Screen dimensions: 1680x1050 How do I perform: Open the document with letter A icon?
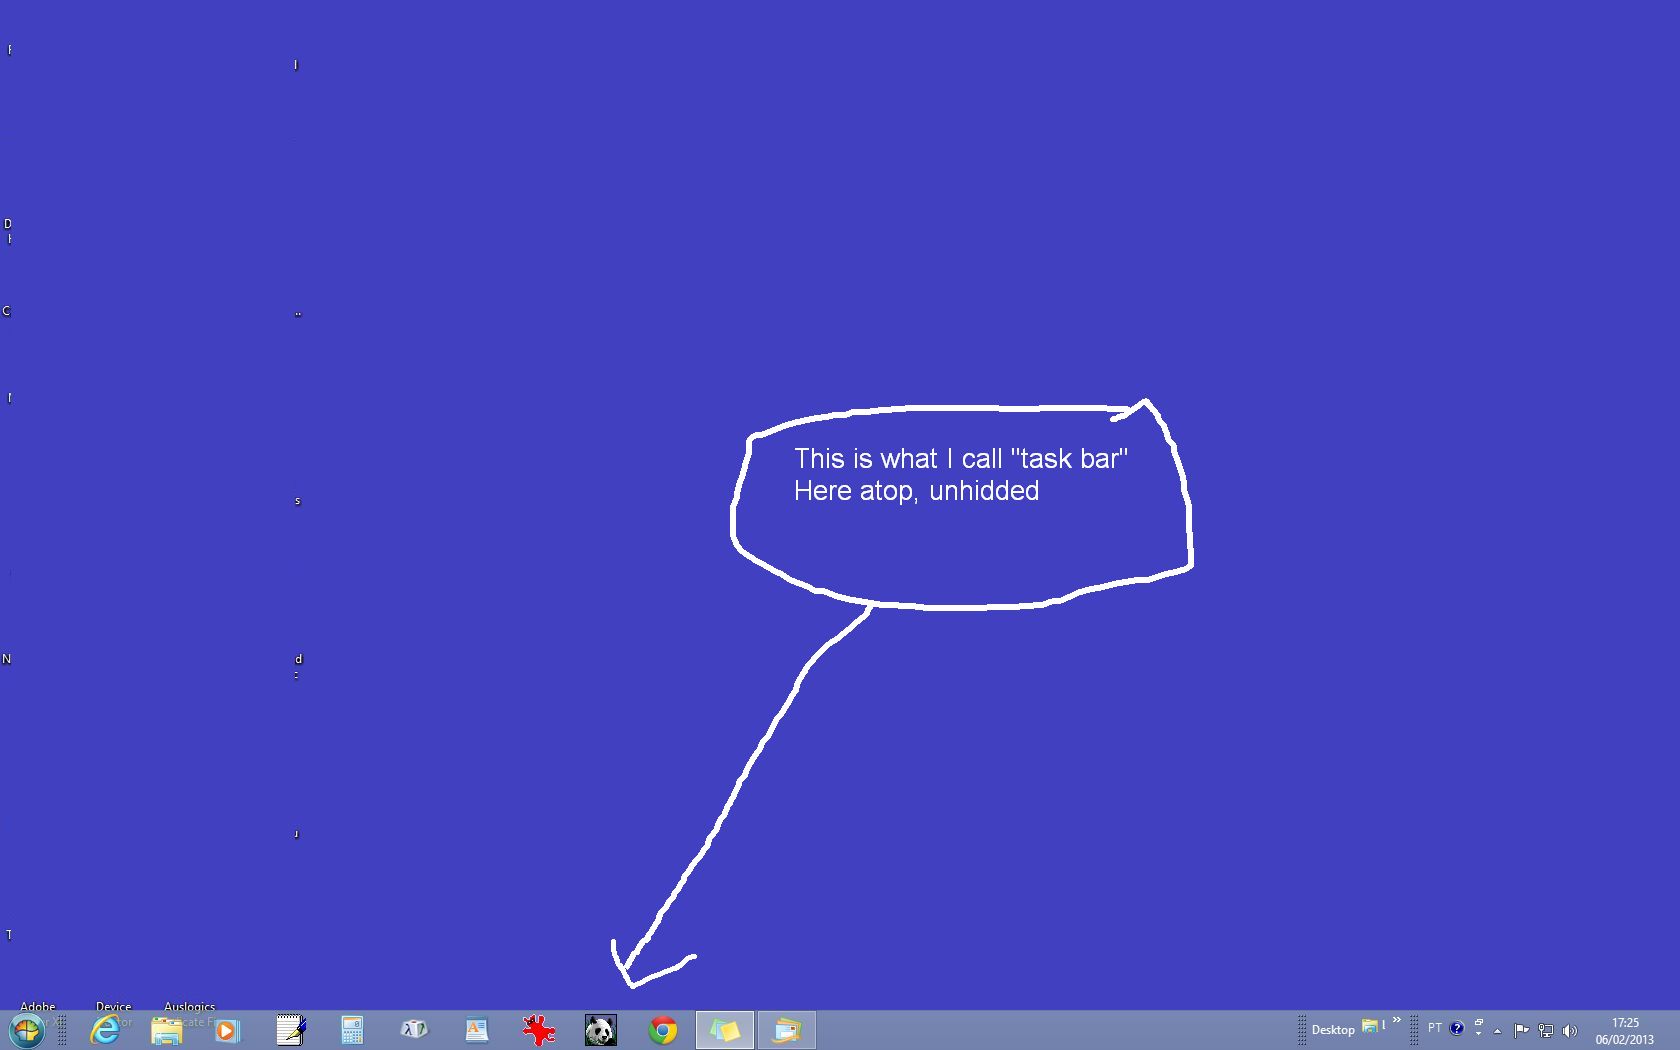click(476, 1030)
